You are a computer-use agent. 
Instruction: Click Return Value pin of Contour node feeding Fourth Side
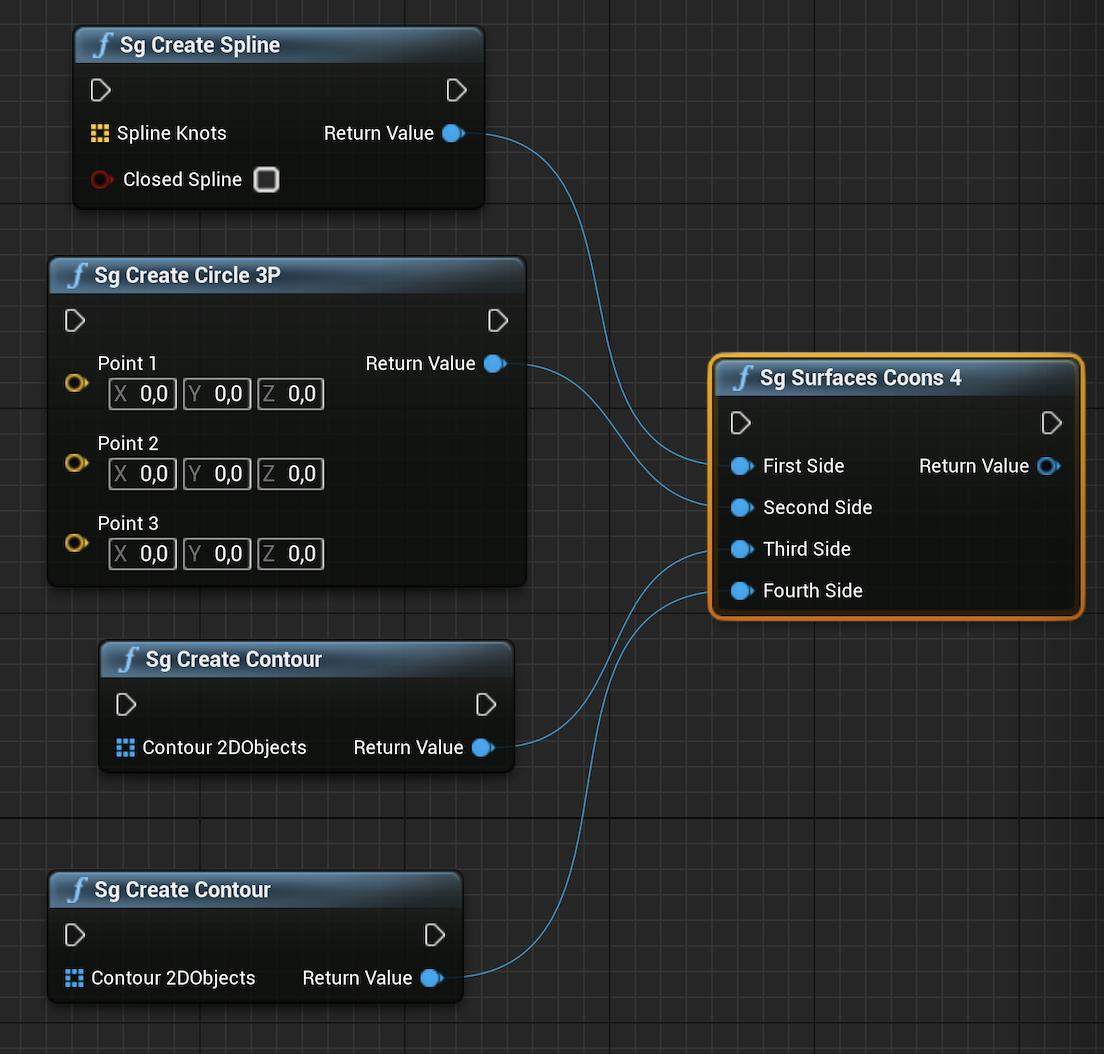point(432,978)
